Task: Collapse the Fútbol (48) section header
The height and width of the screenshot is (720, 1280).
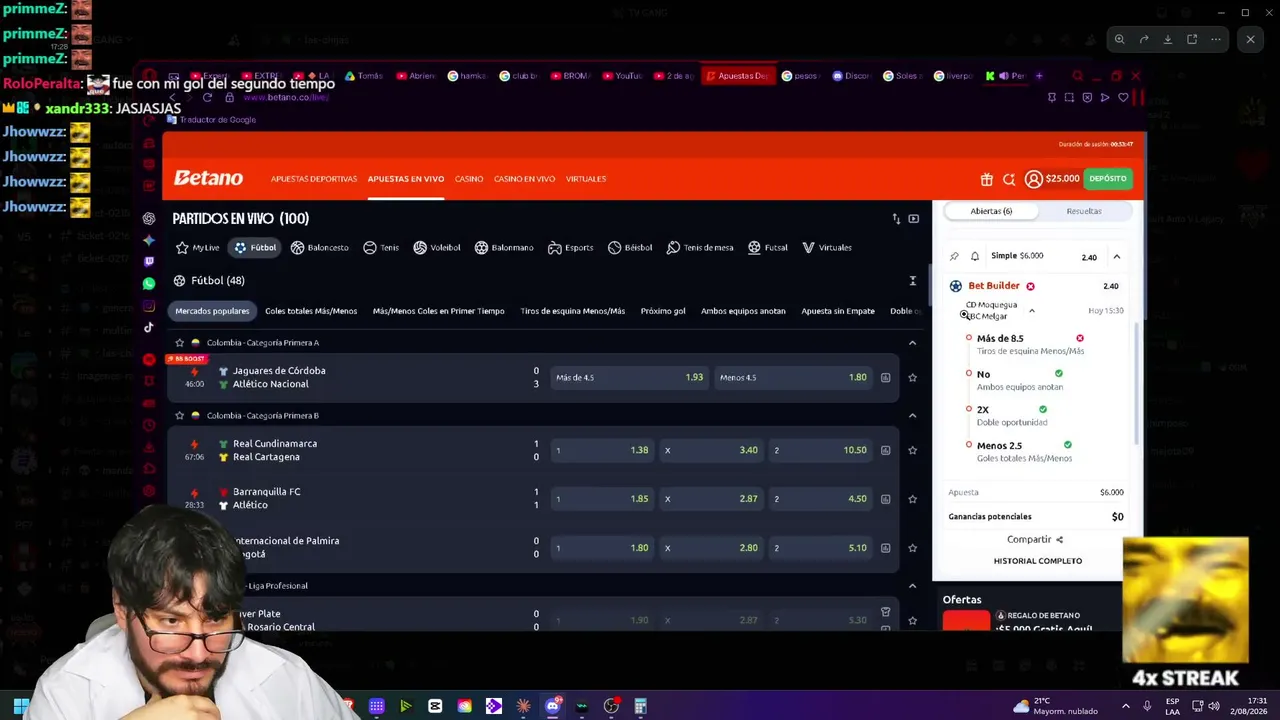Action: (x=912, y=281)
